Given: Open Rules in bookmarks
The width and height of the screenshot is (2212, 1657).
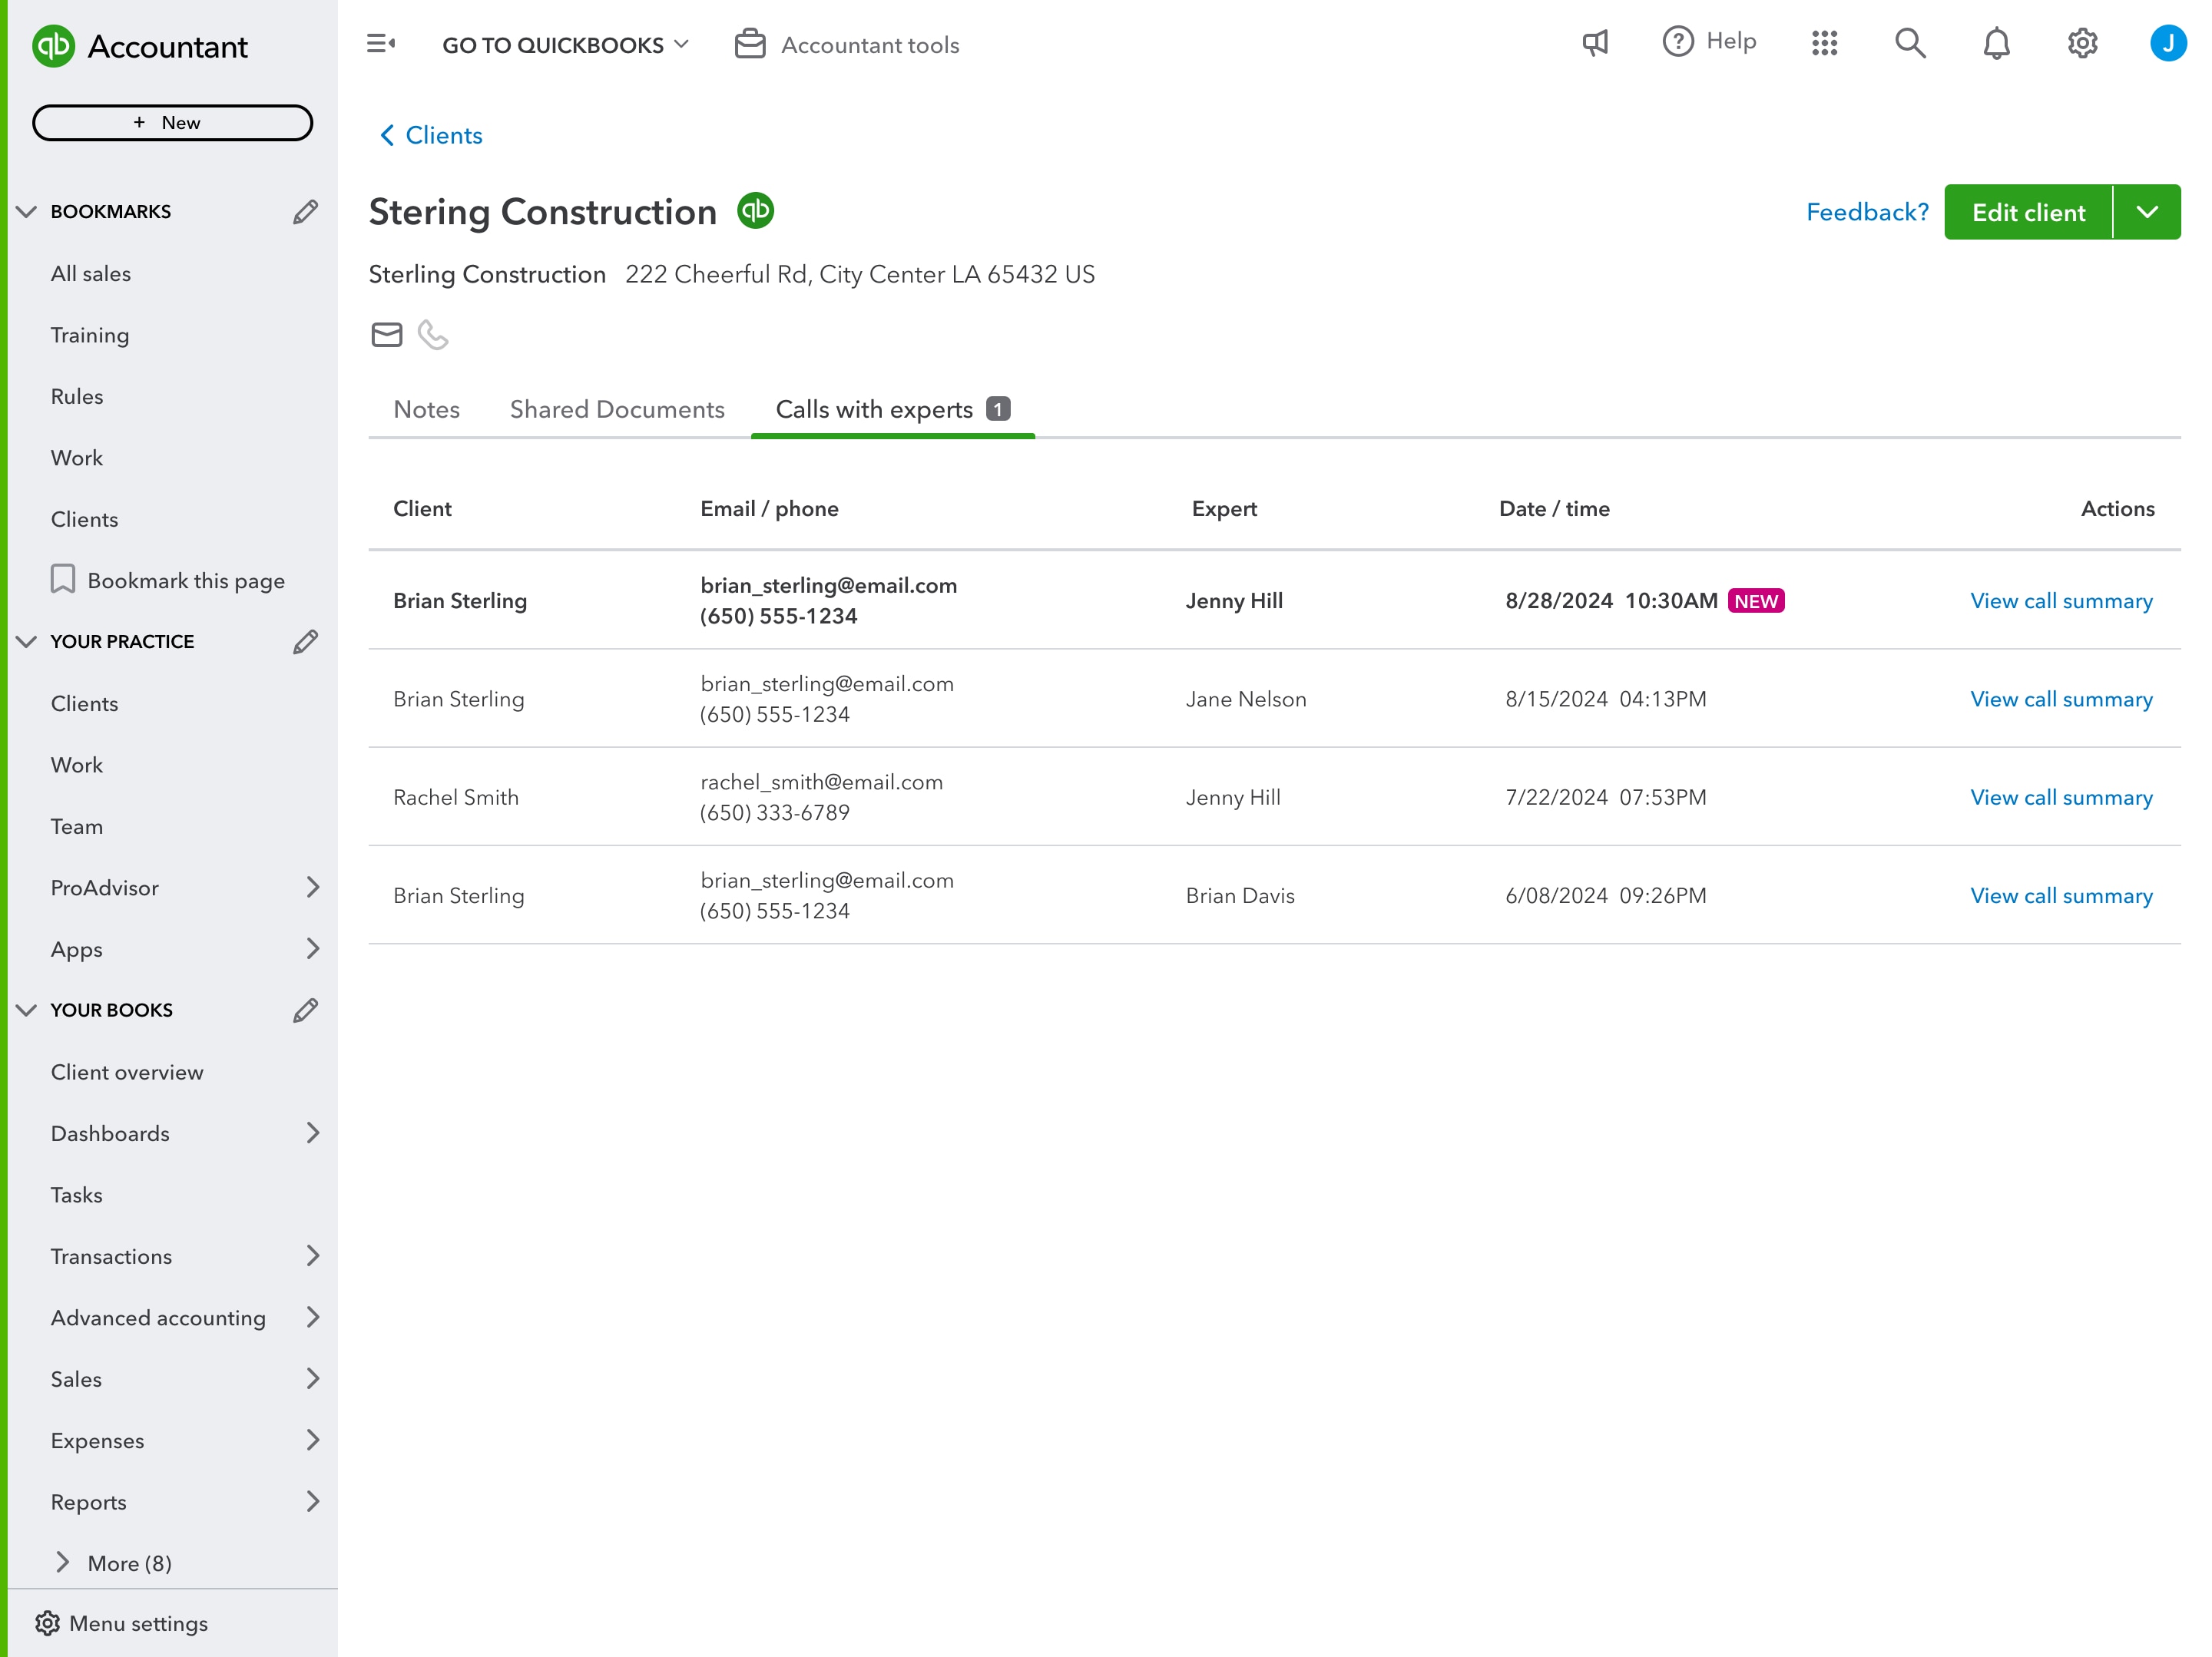Looking at the screenshot, I should (x=77, y=397).
